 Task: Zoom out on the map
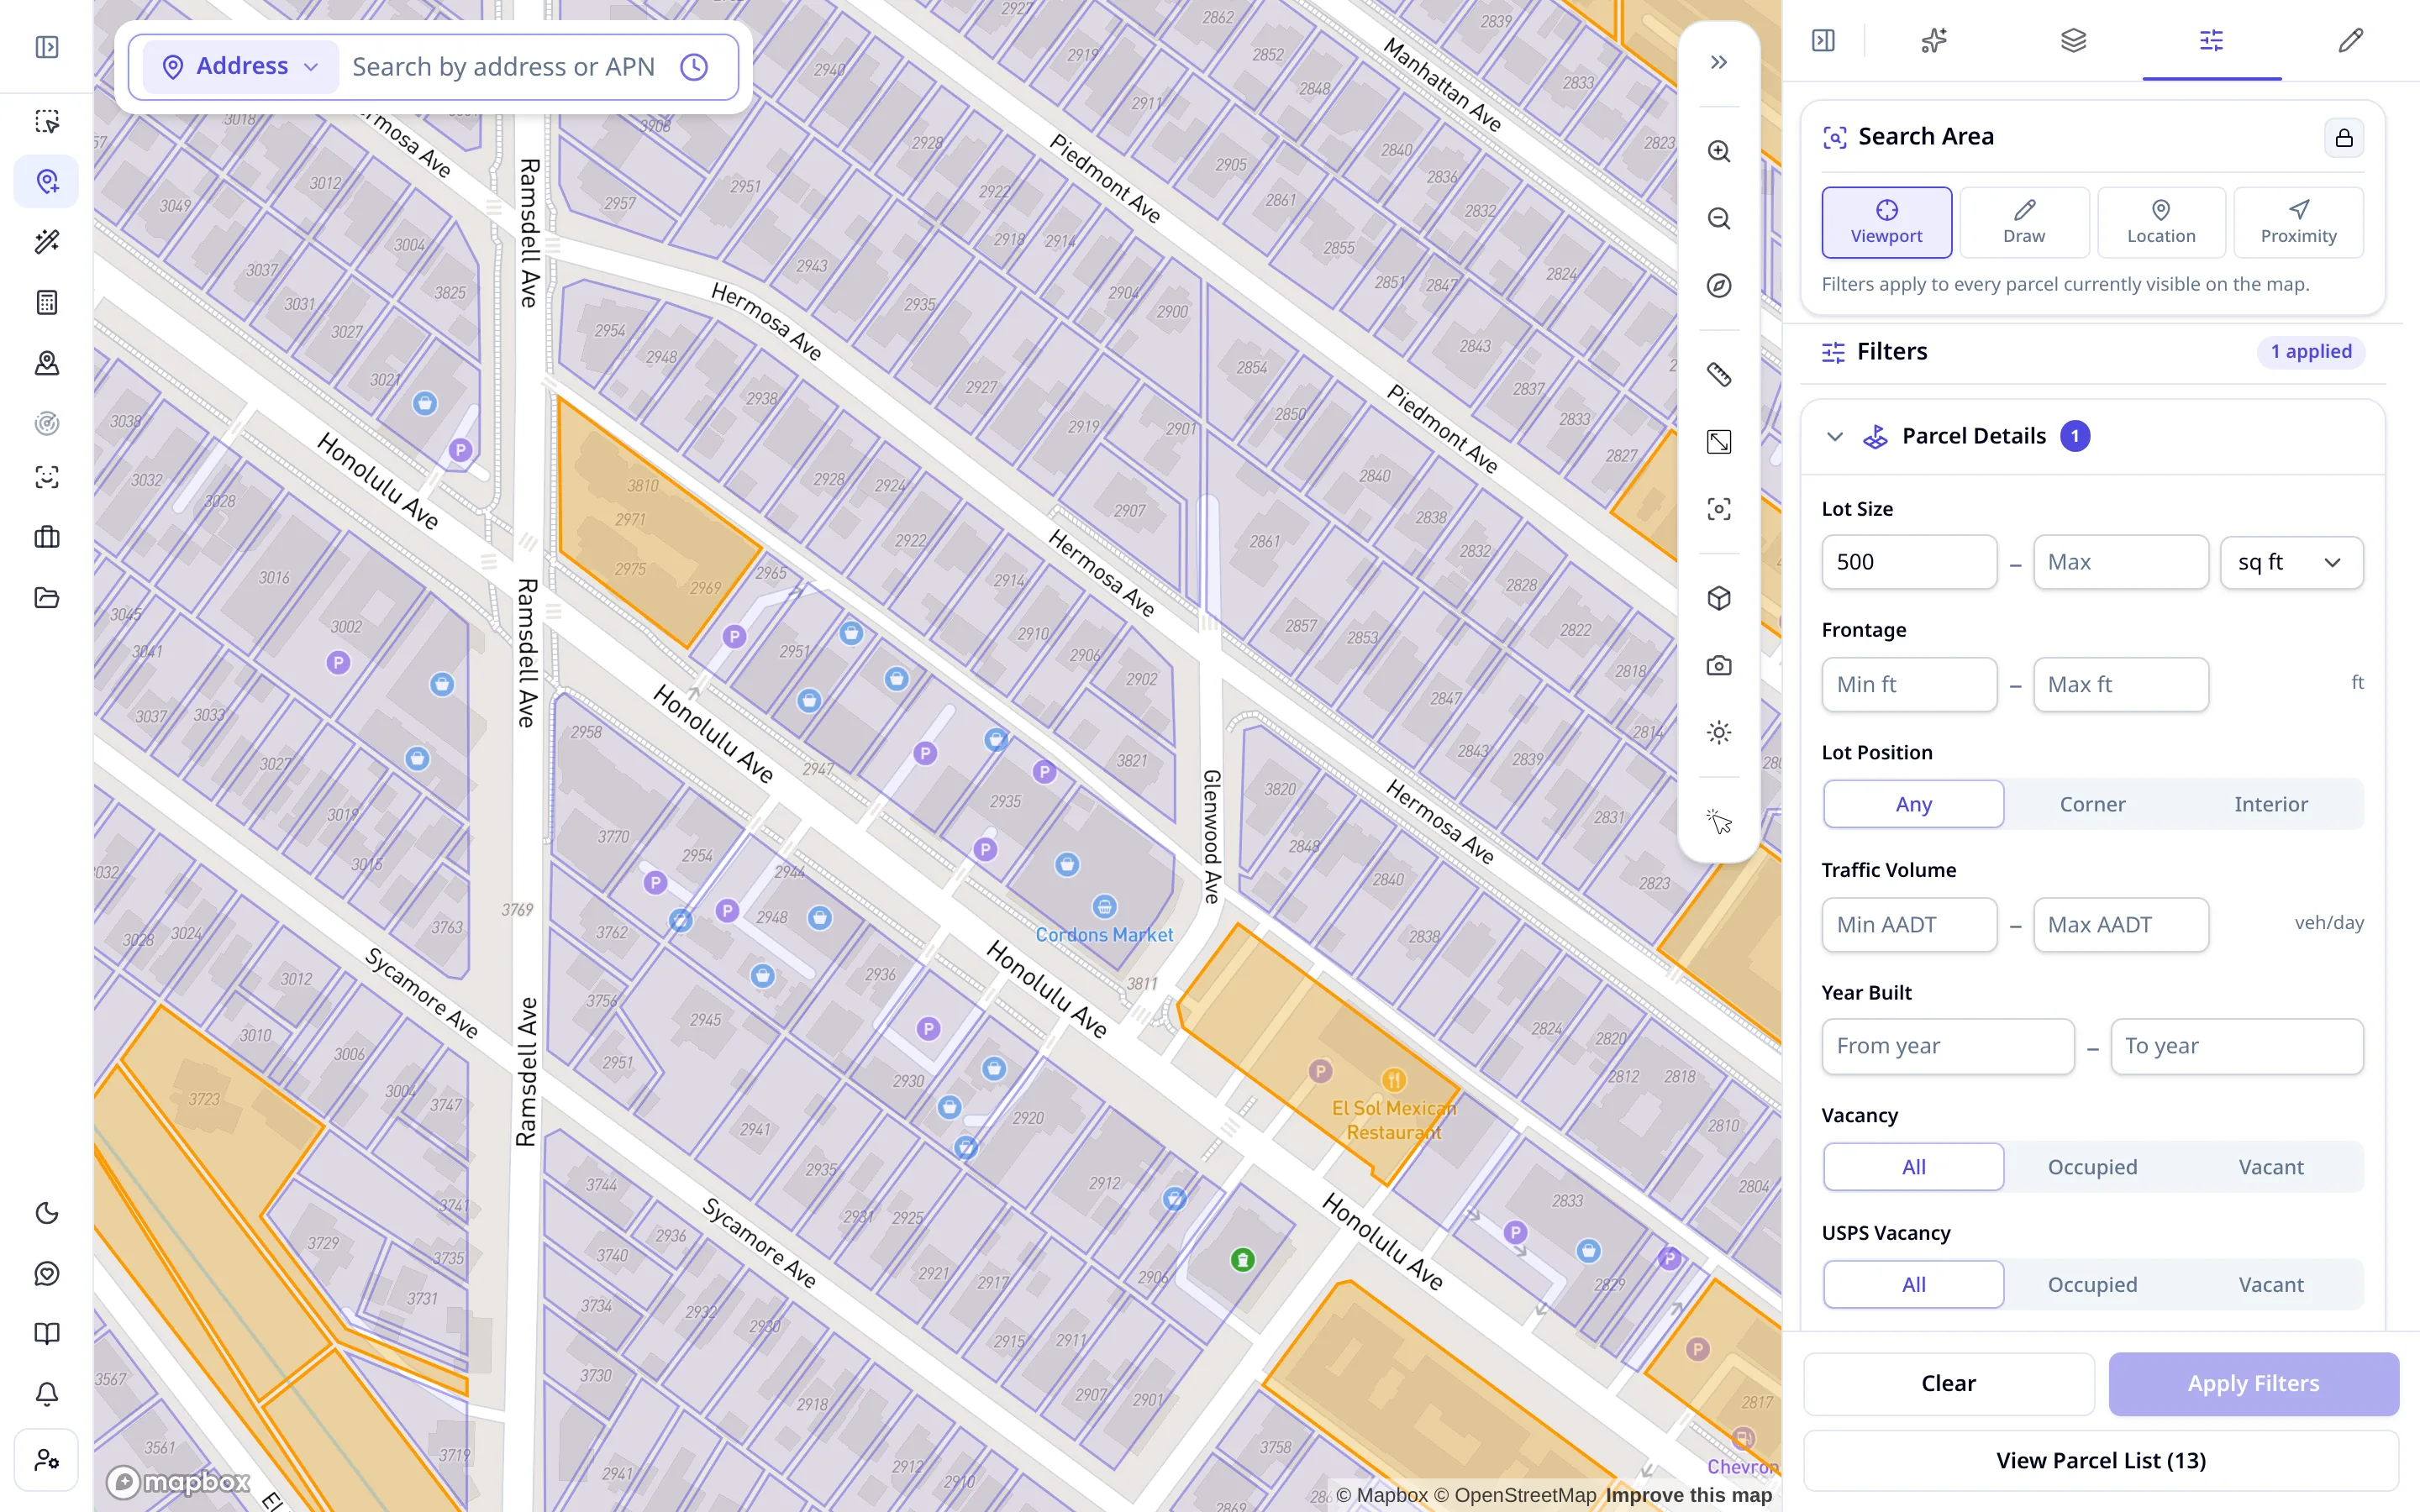(x=1719, y=218)
